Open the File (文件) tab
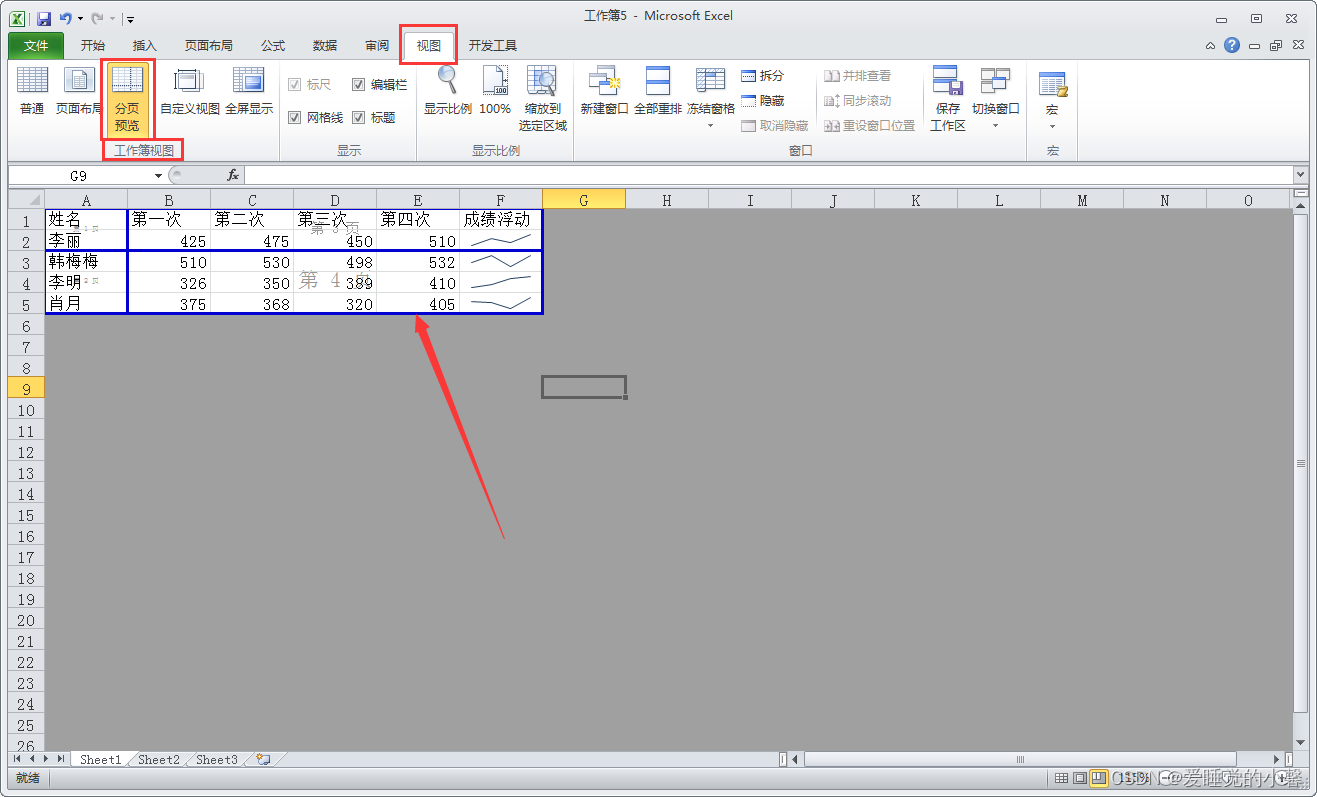Screen dimensions: 1317x797 [36, 46]
